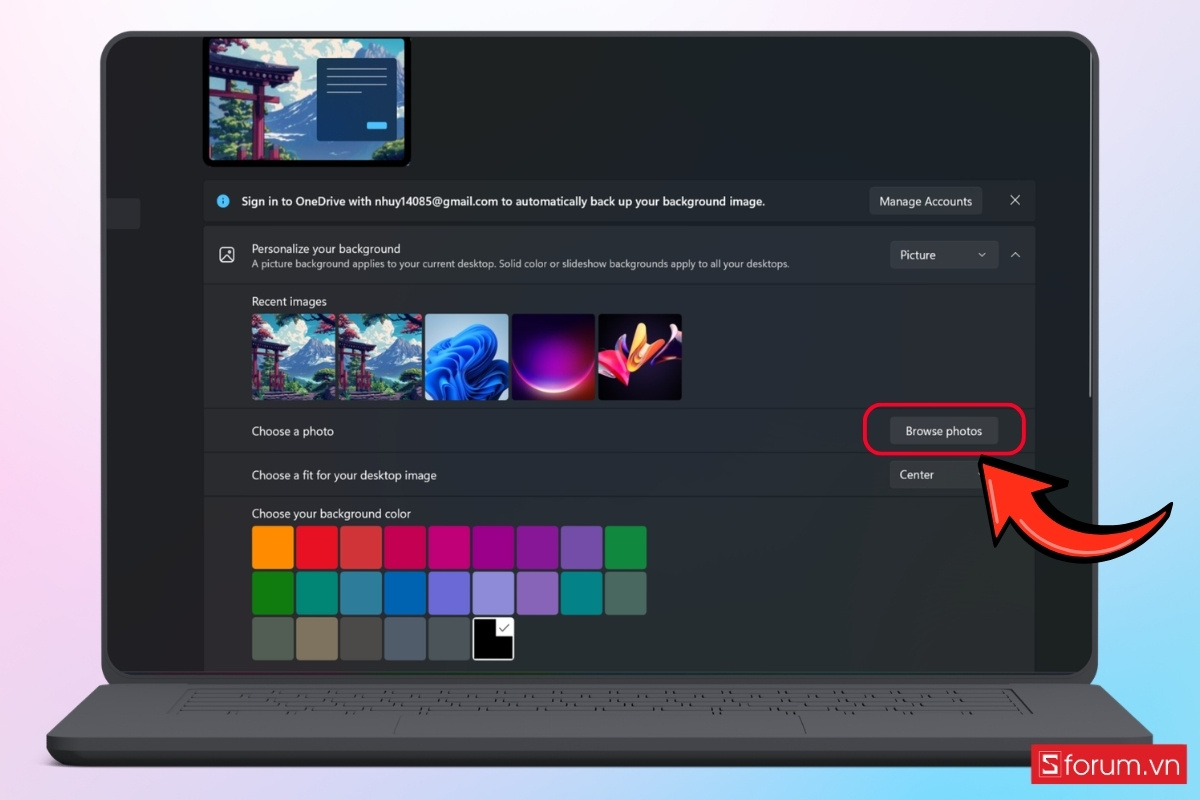
Task: Click the 'Personalize your background' title
Action: [326, 248]
